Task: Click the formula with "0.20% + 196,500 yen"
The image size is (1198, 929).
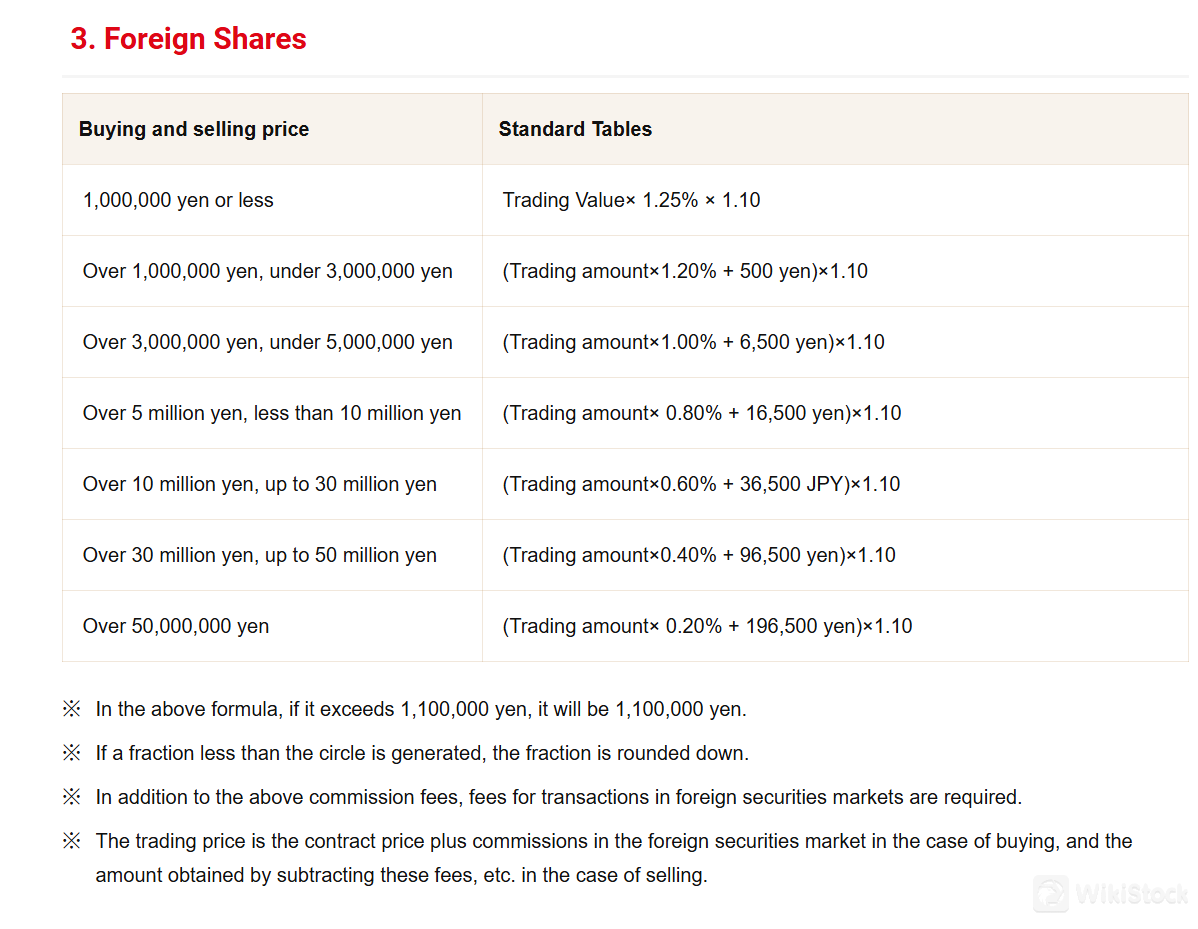Action: pyautogui.click(x=707, y=626)
